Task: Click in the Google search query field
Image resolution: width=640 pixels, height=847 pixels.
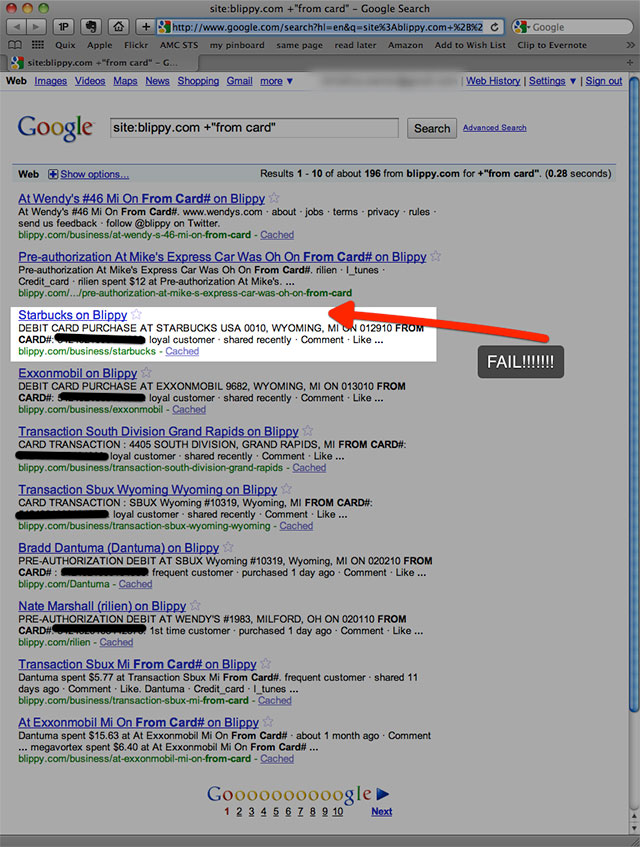Action: pos(254,128)
